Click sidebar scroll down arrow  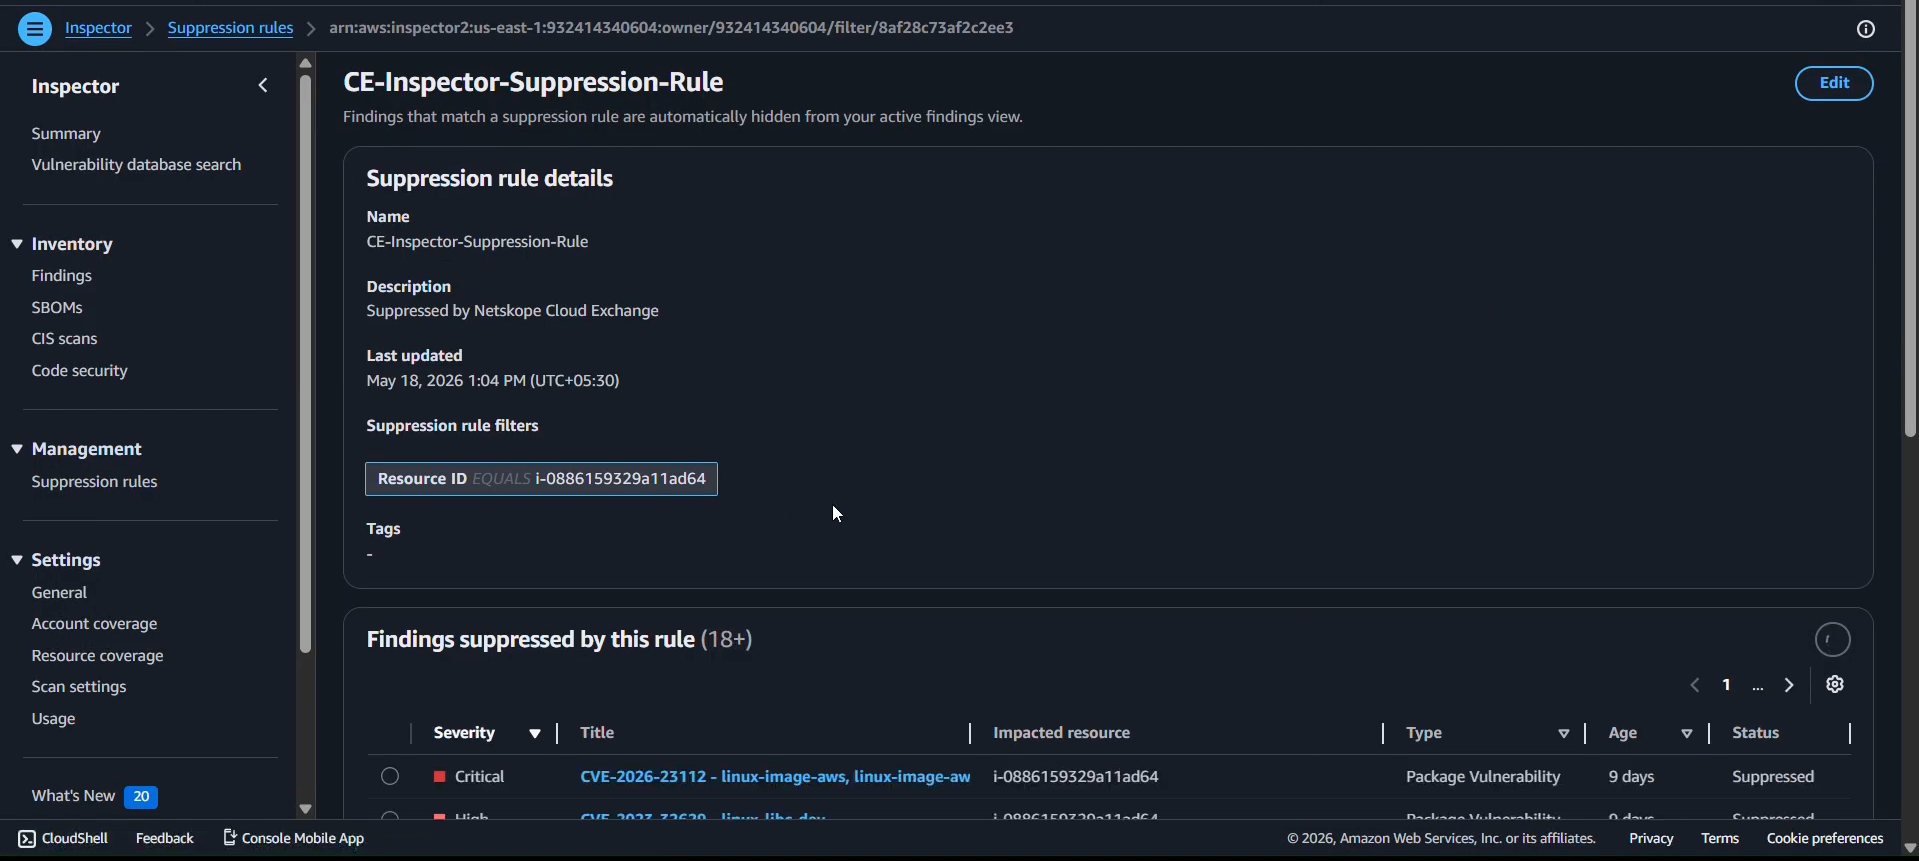[305, 809]
